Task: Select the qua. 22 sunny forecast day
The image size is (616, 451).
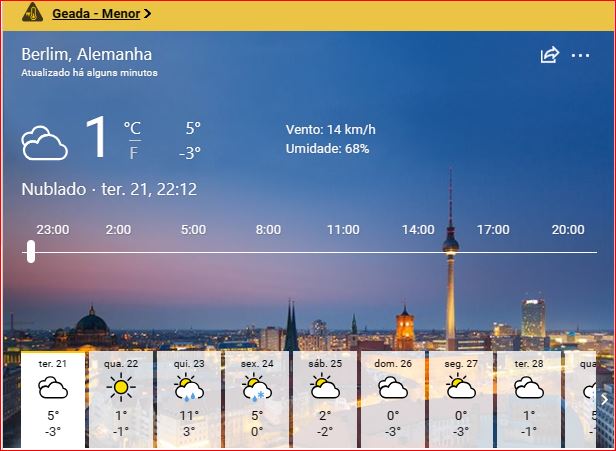Action: tap(121, 398)
